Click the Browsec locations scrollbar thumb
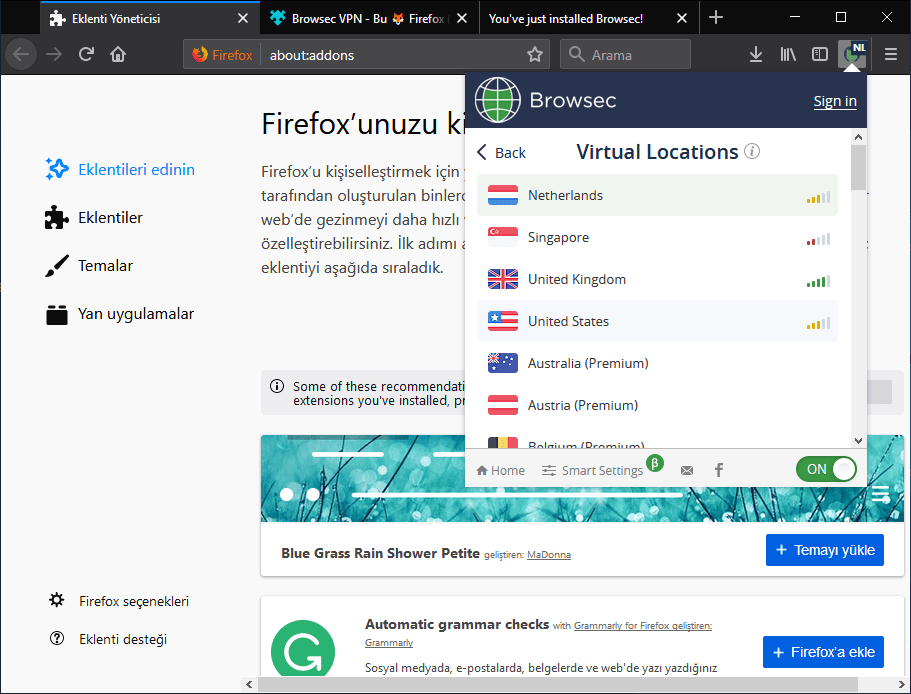The image size is (911, 694). [858, 167]
